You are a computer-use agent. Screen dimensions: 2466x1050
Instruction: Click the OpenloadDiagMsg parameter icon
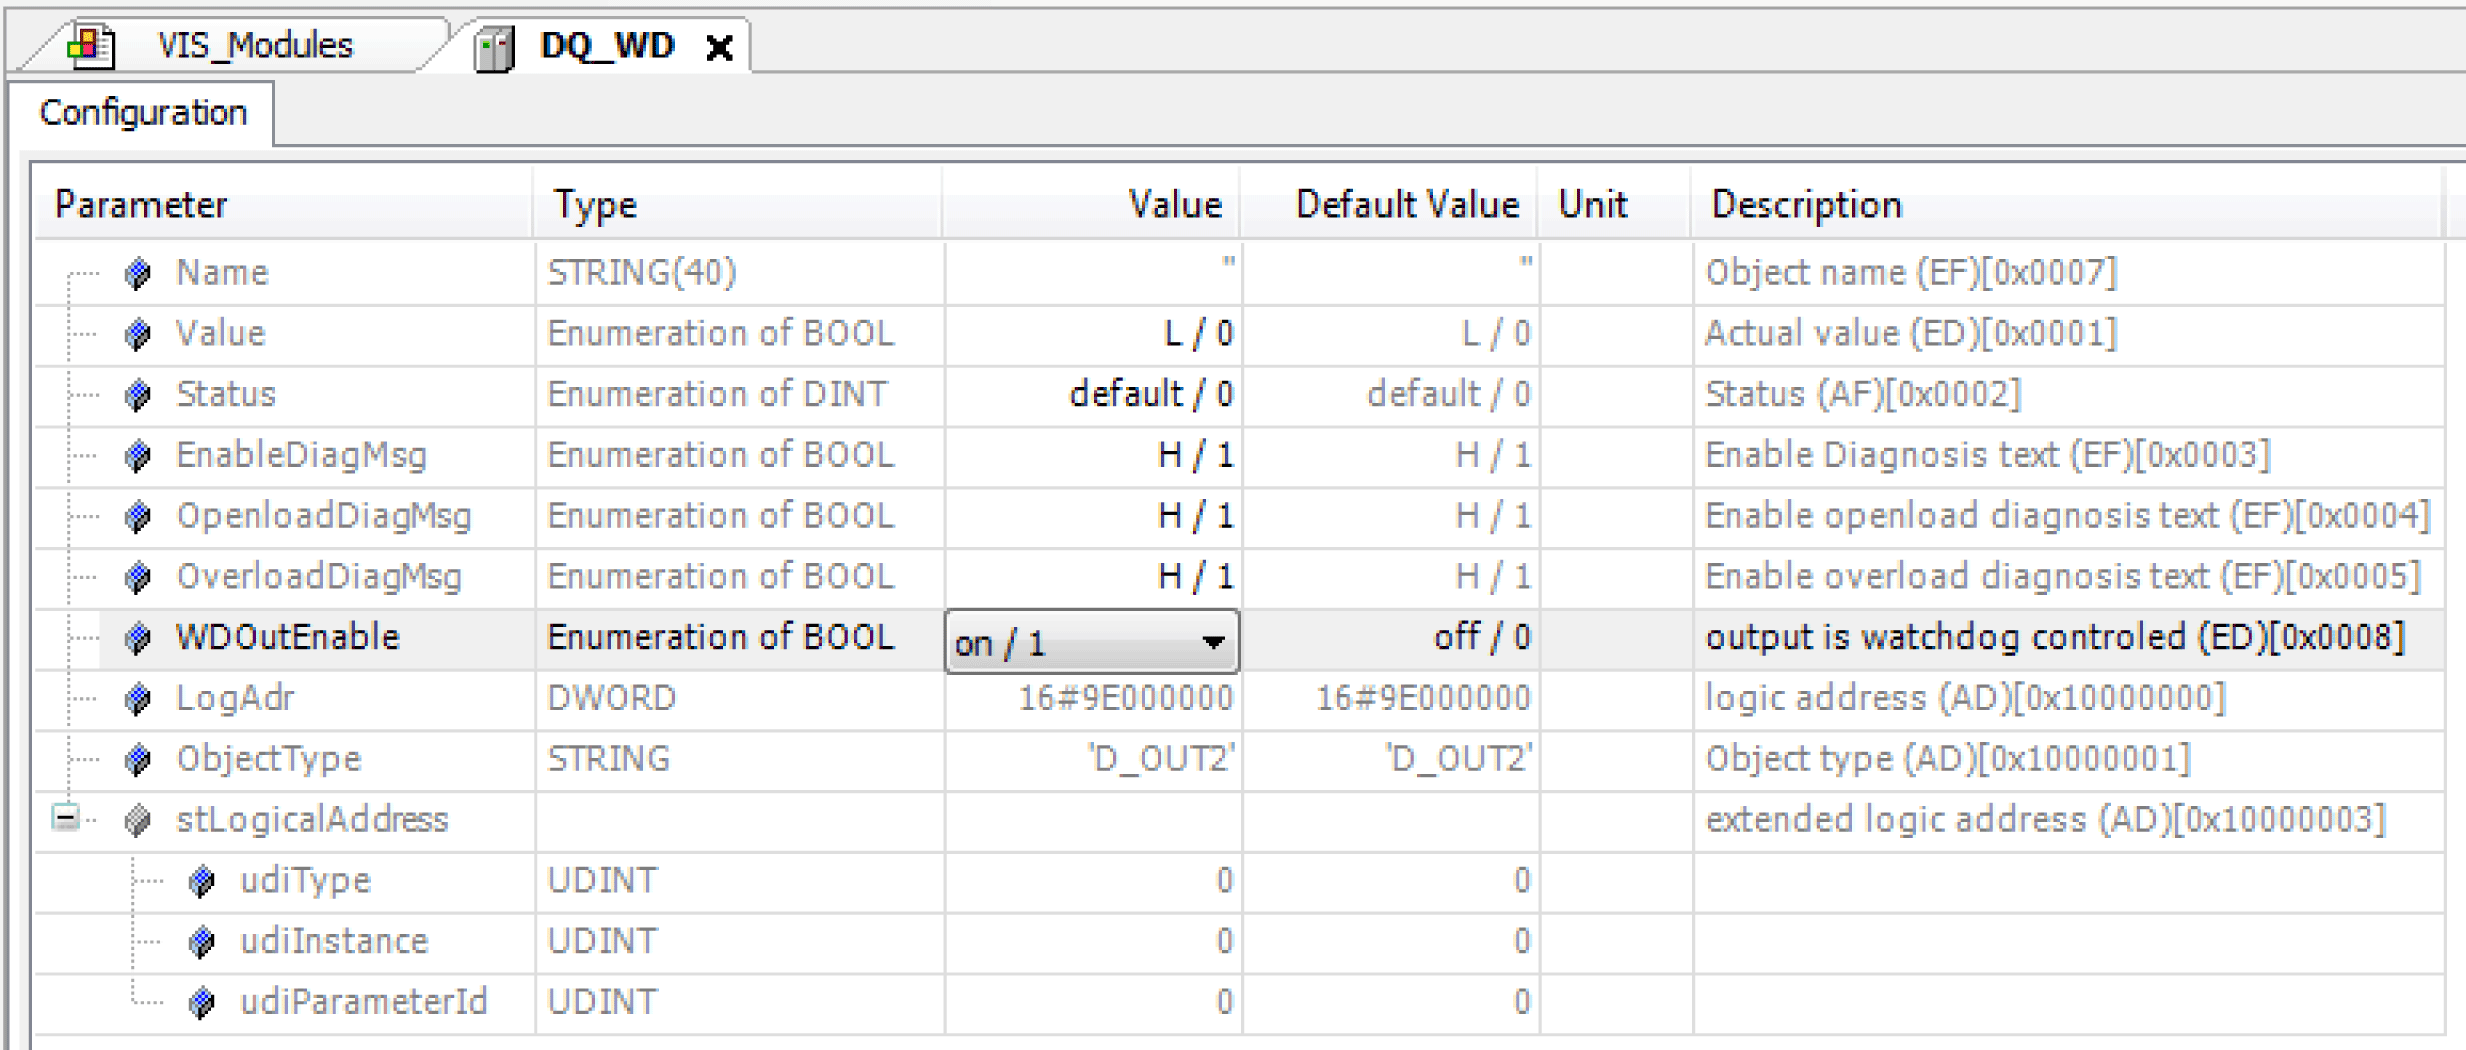(138, 516)
